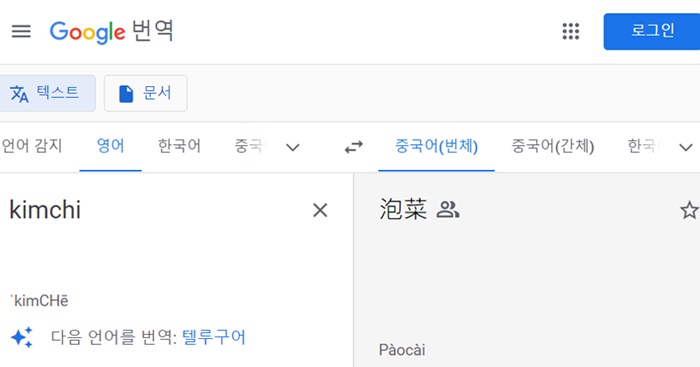
Task: Click the 로그인 button
Action: (x=652, y=31)
